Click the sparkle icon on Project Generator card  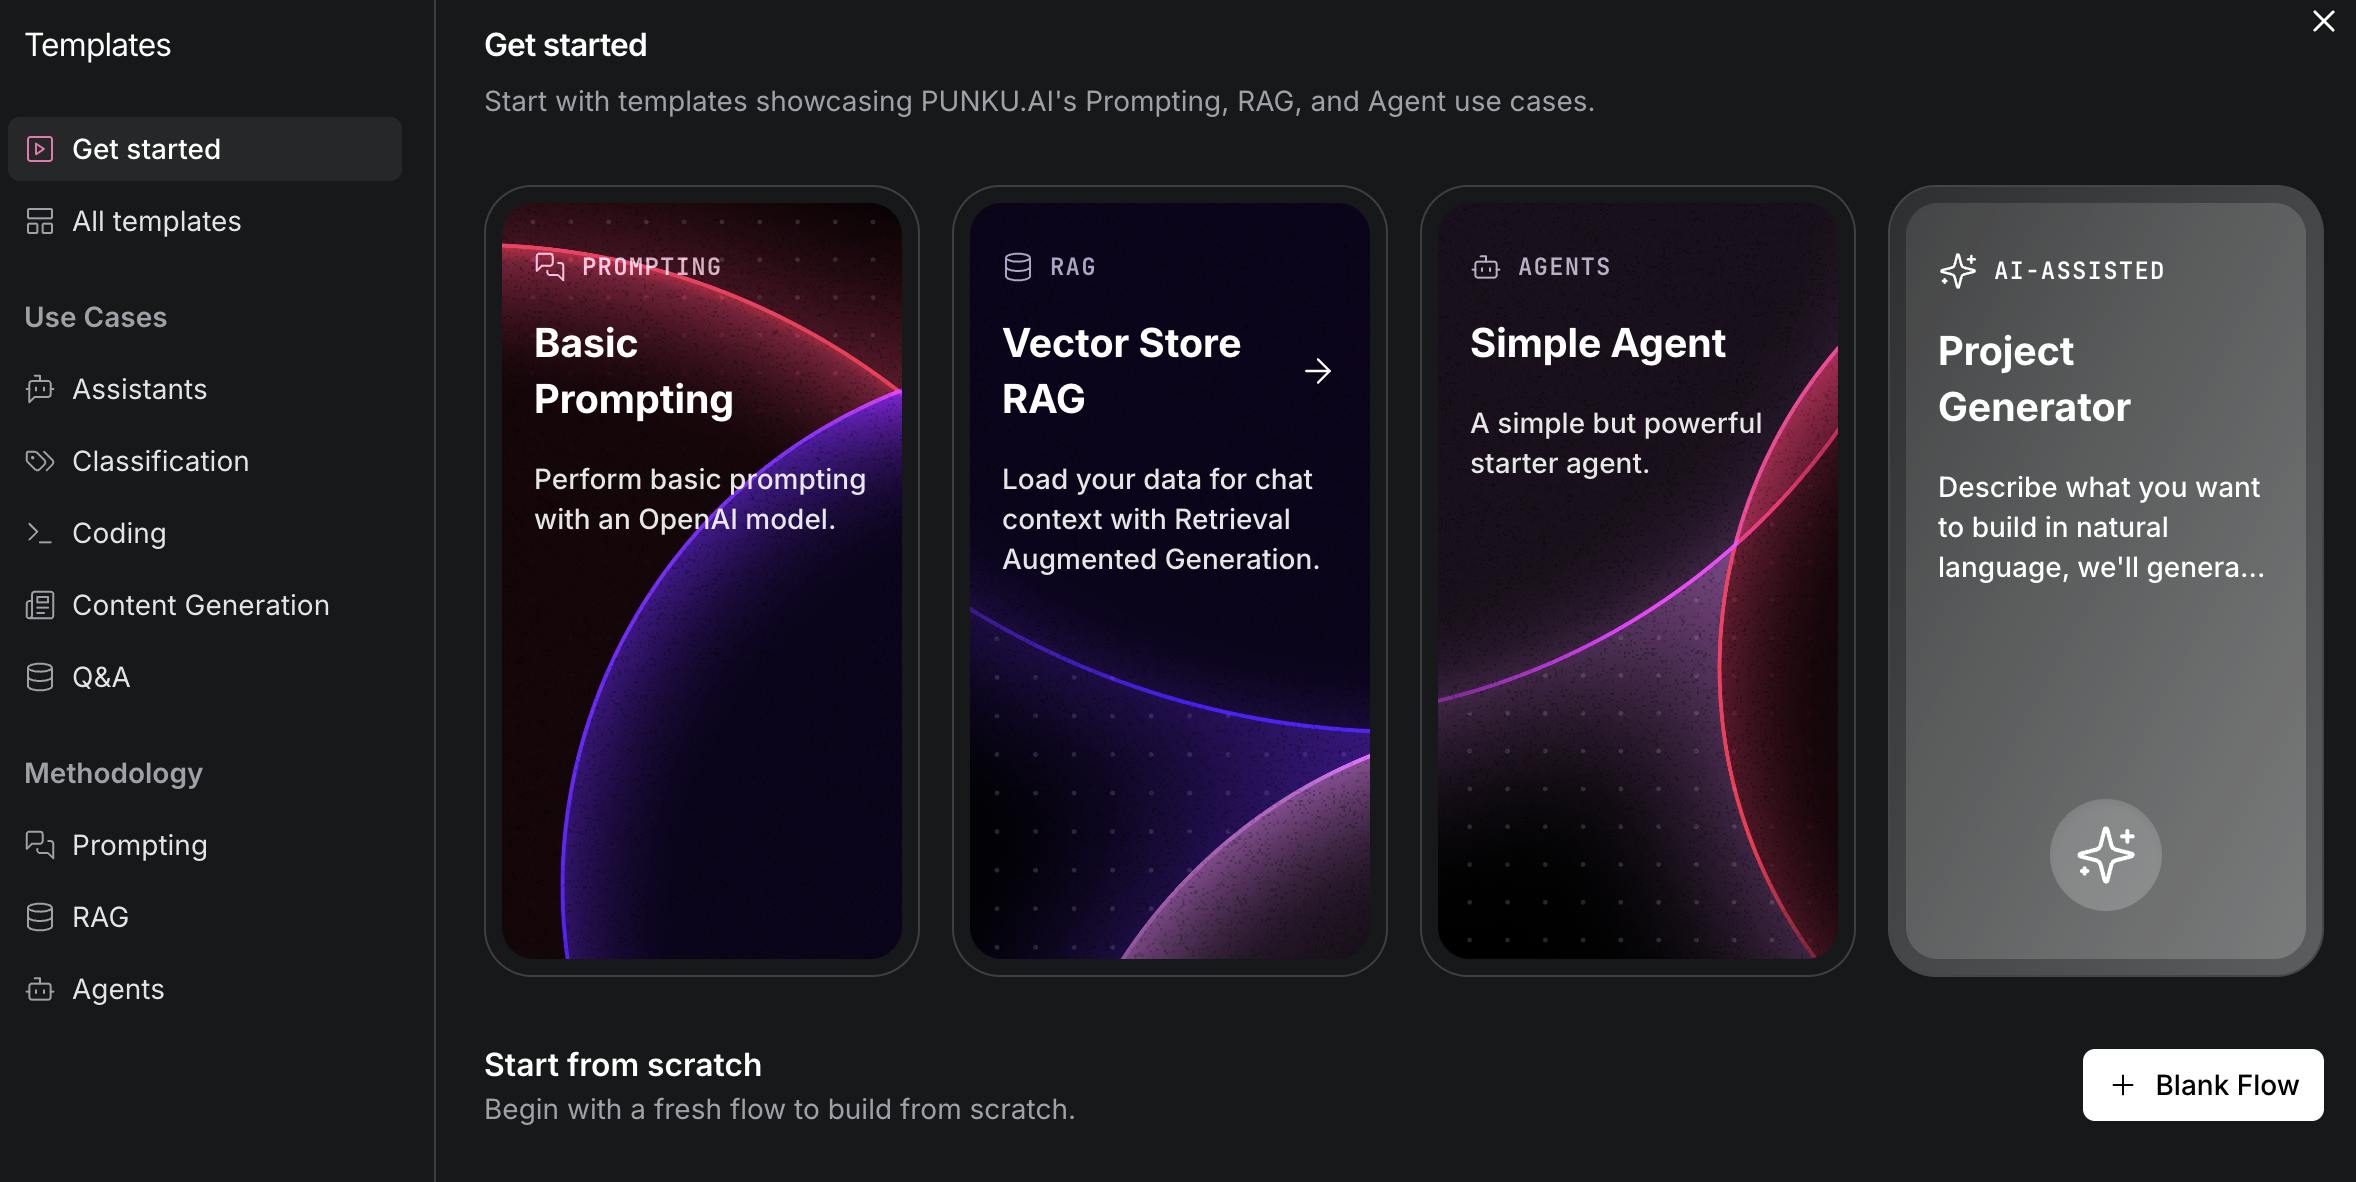(x=2105, y=855)
